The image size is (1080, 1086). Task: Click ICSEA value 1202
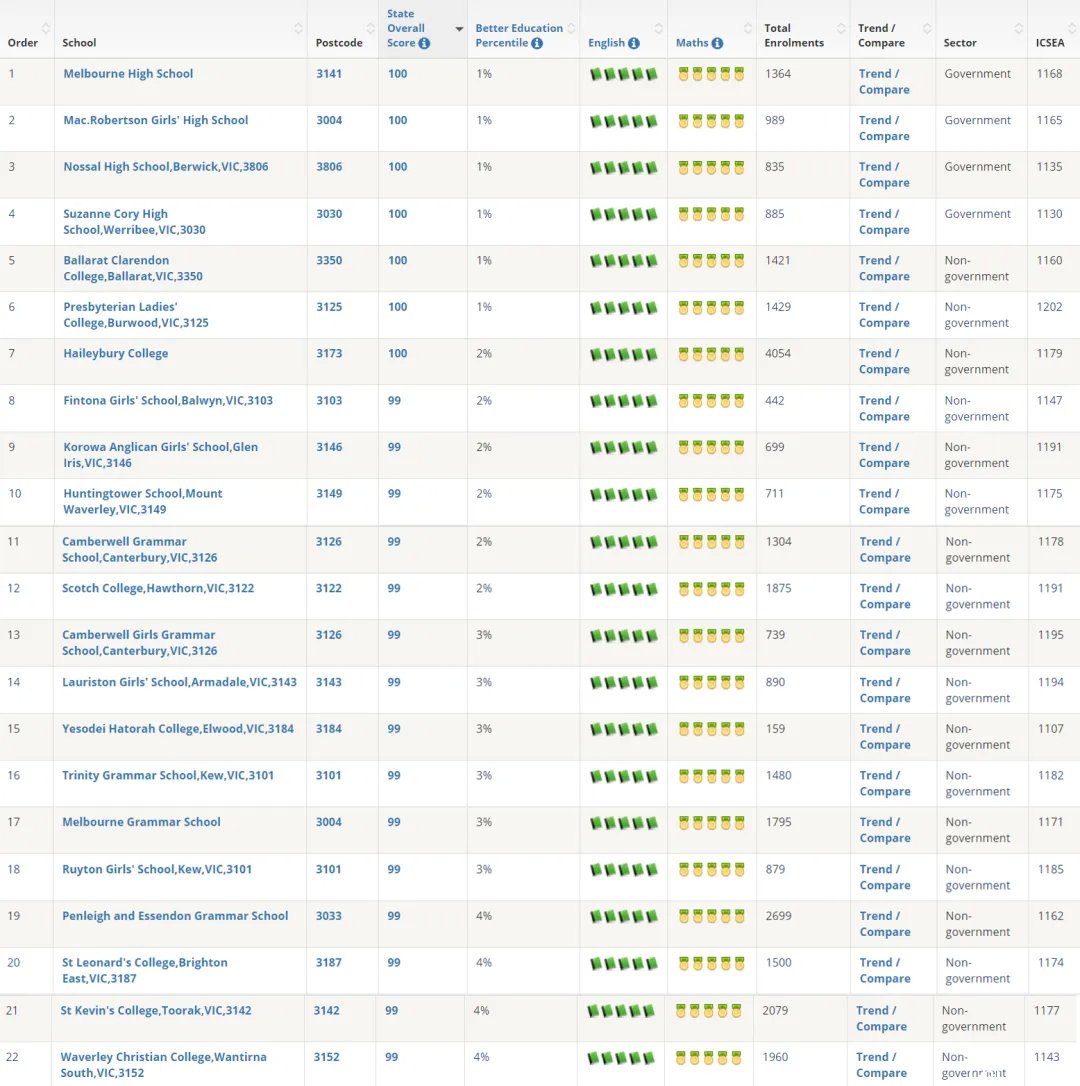tap(1050, 307)
